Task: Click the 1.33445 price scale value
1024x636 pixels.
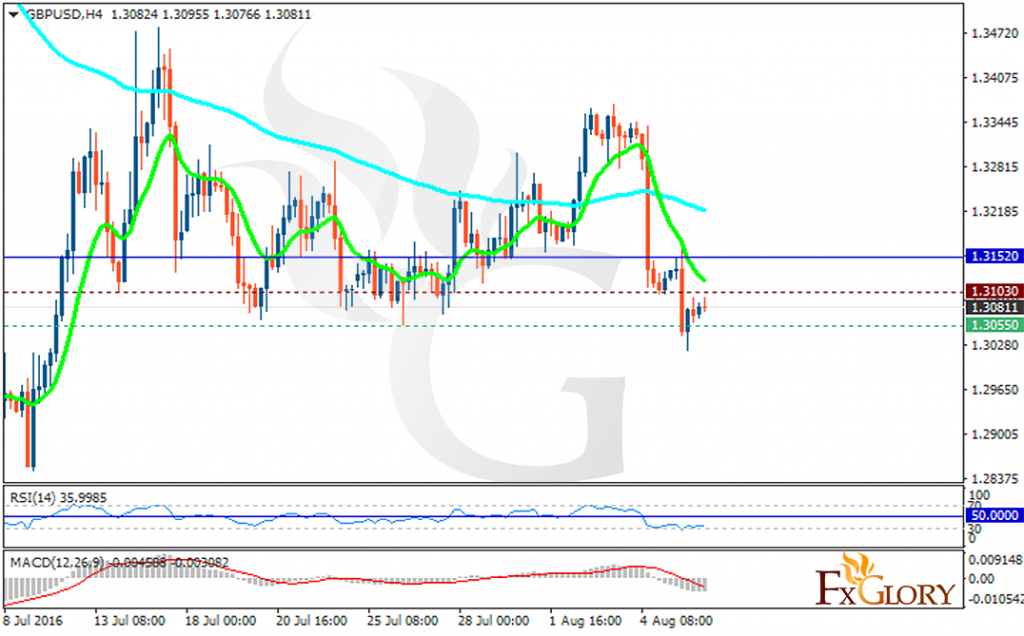Action: click(995, 123)
